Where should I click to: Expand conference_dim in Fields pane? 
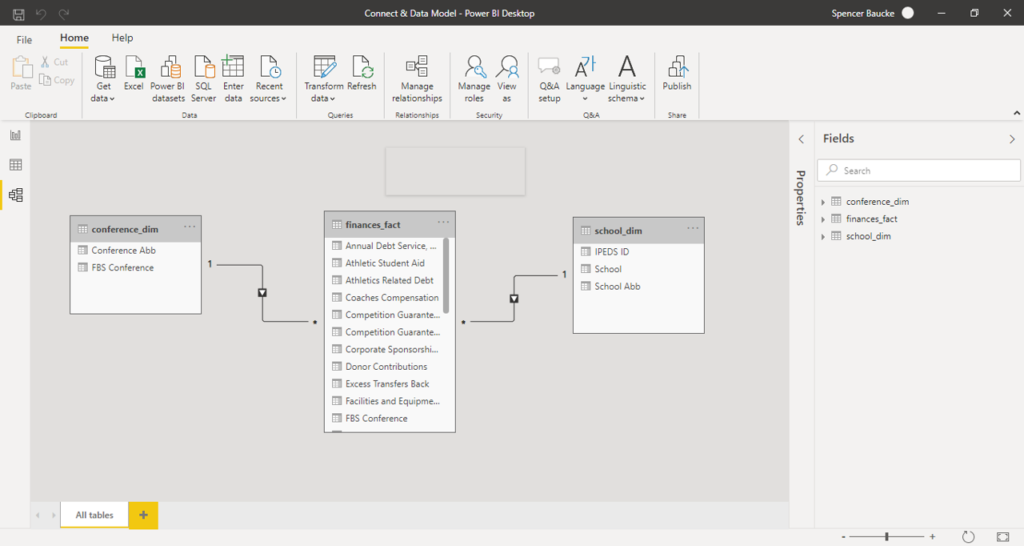(823, 202)
